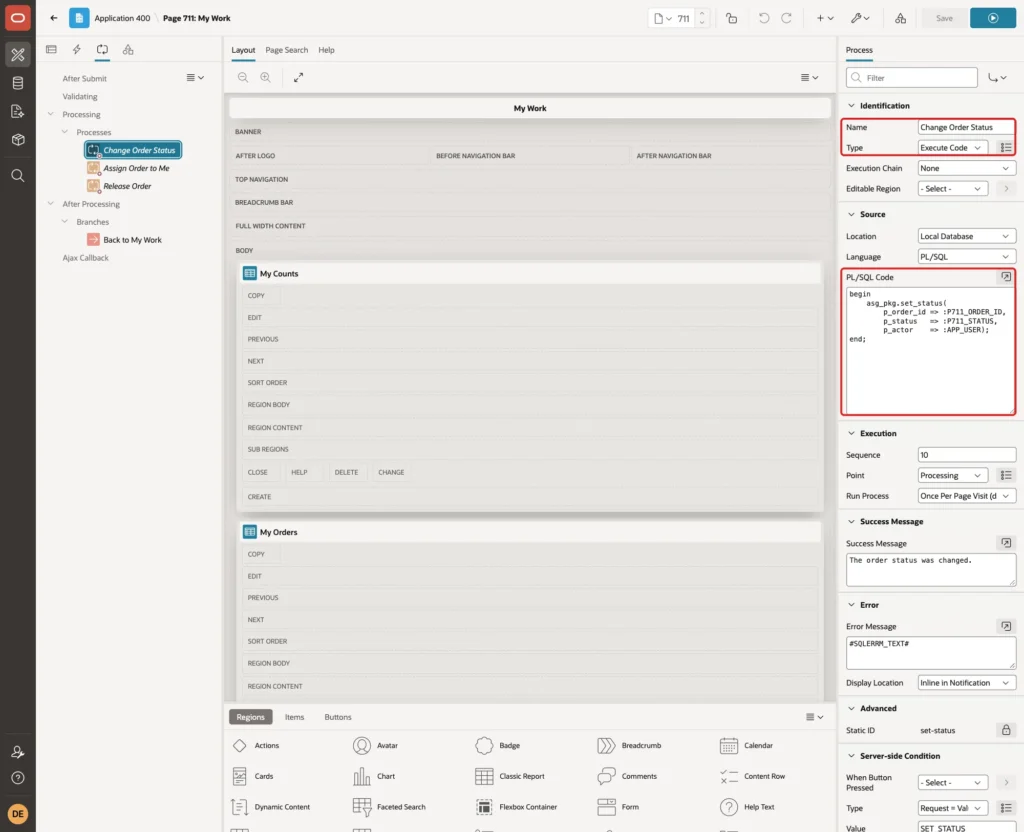Click the property Filter field
This screenshot has width=1024, height=832.
pos(912,78)
